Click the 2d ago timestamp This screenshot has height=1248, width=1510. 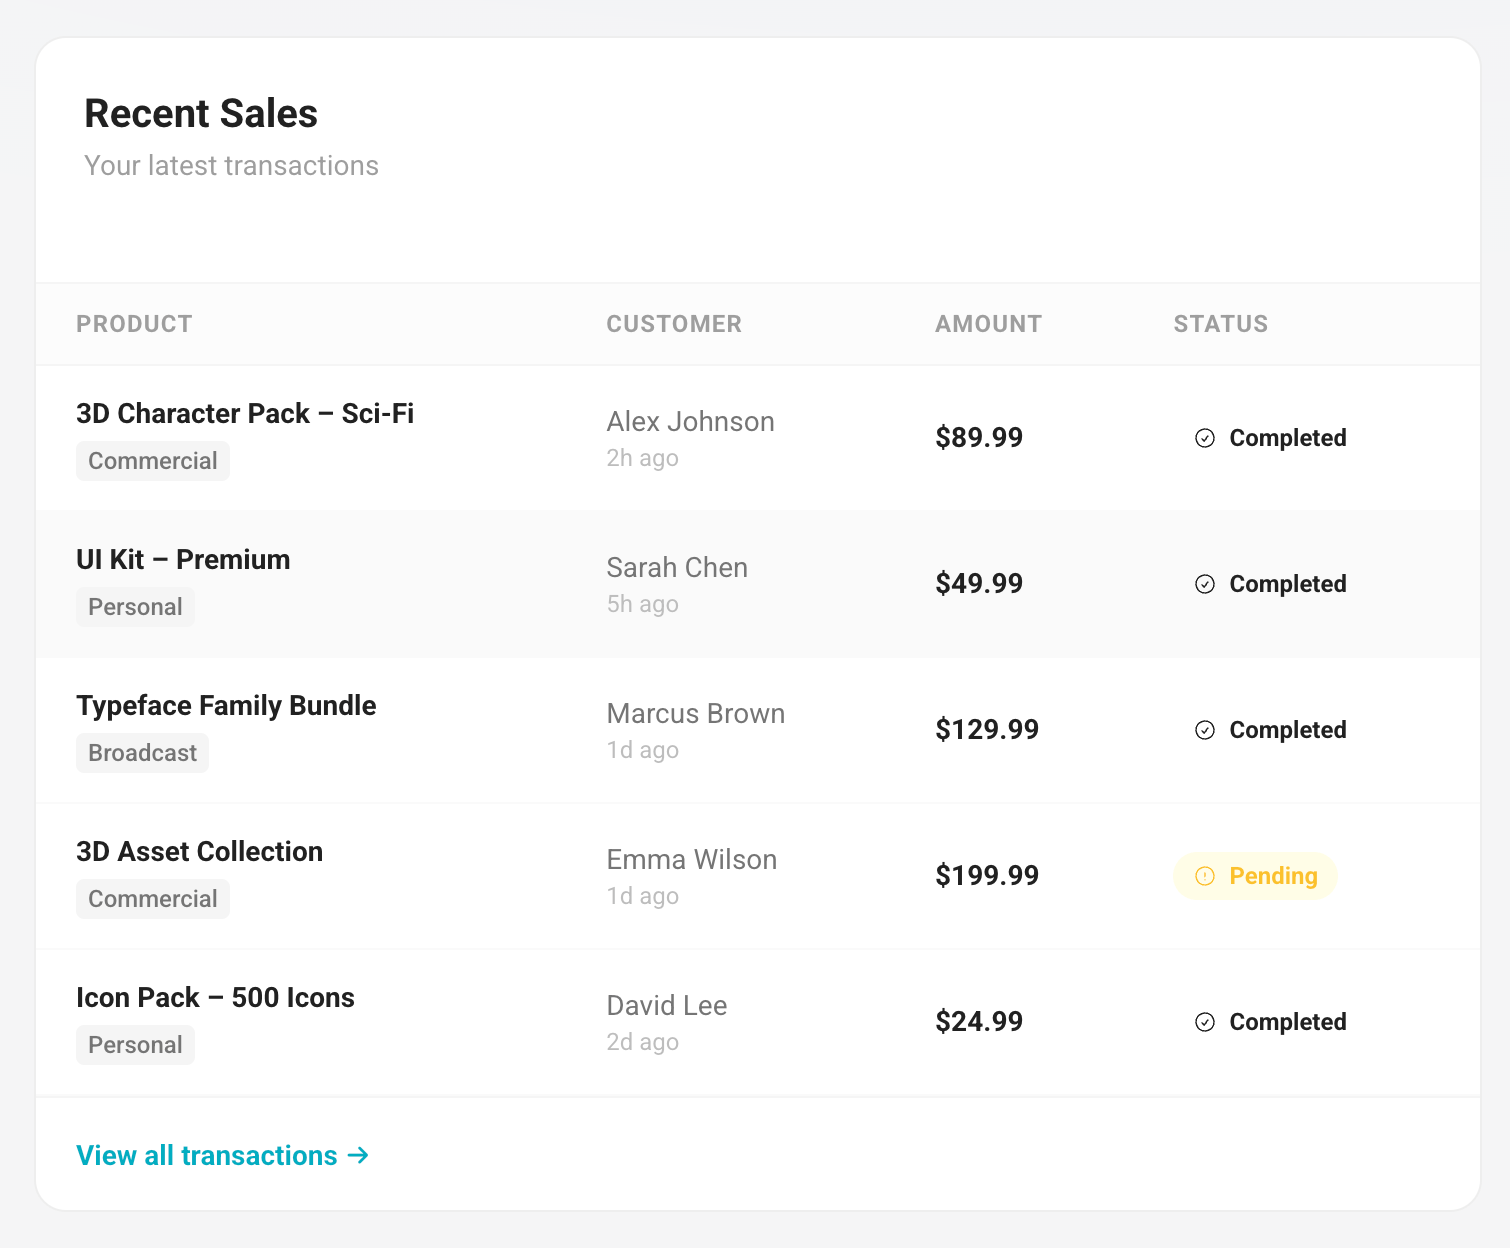(x=642, y=1042)
